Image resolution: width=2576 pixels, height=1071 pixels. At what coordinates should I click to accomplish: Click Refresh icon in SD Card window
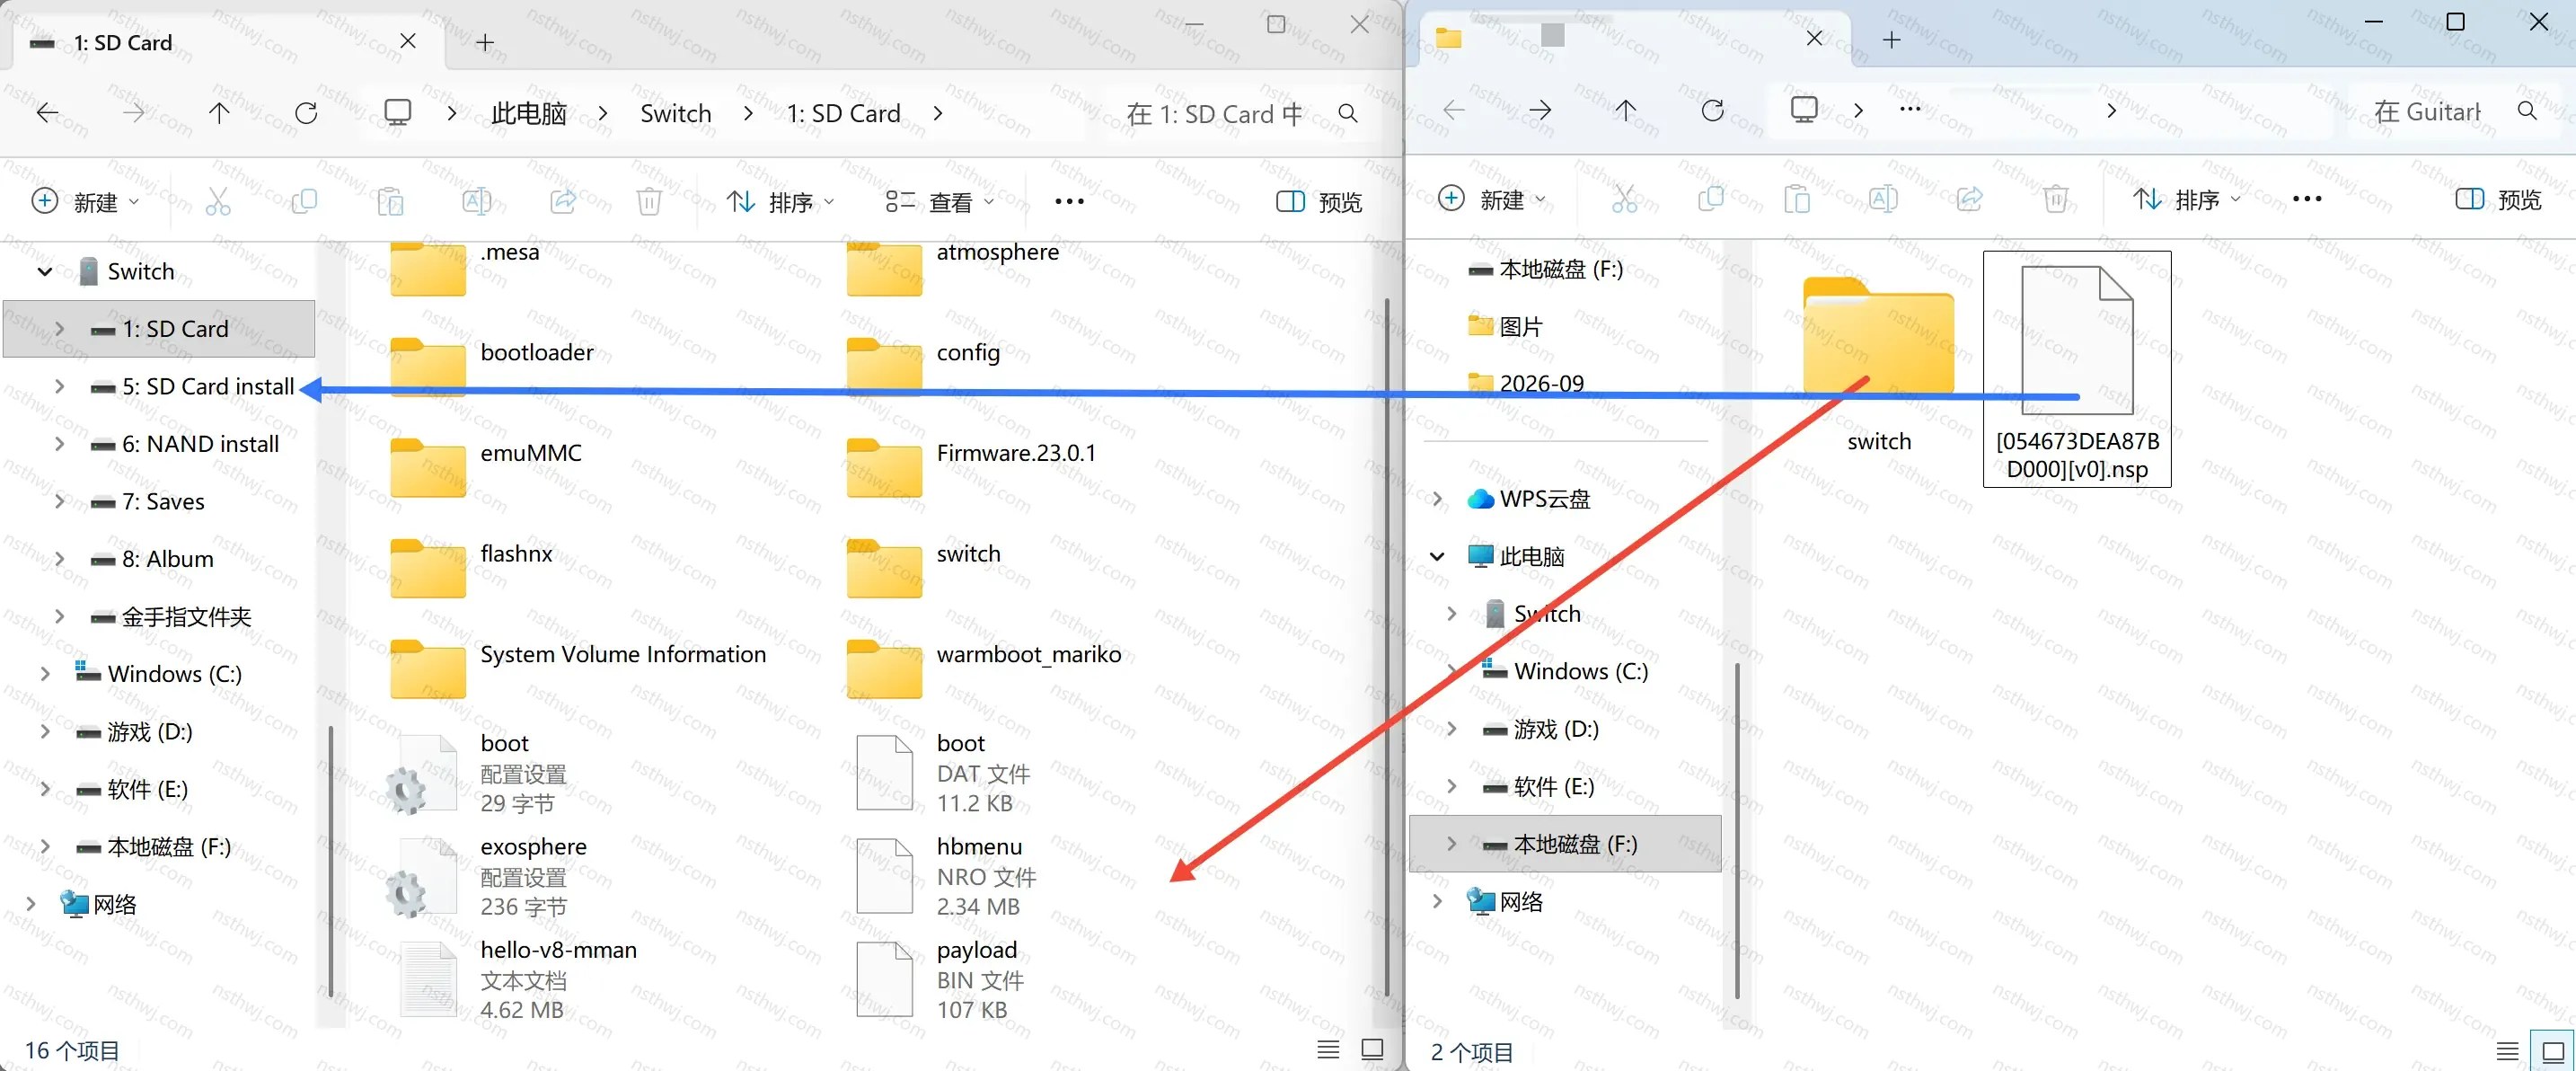[x=306, y=113]
